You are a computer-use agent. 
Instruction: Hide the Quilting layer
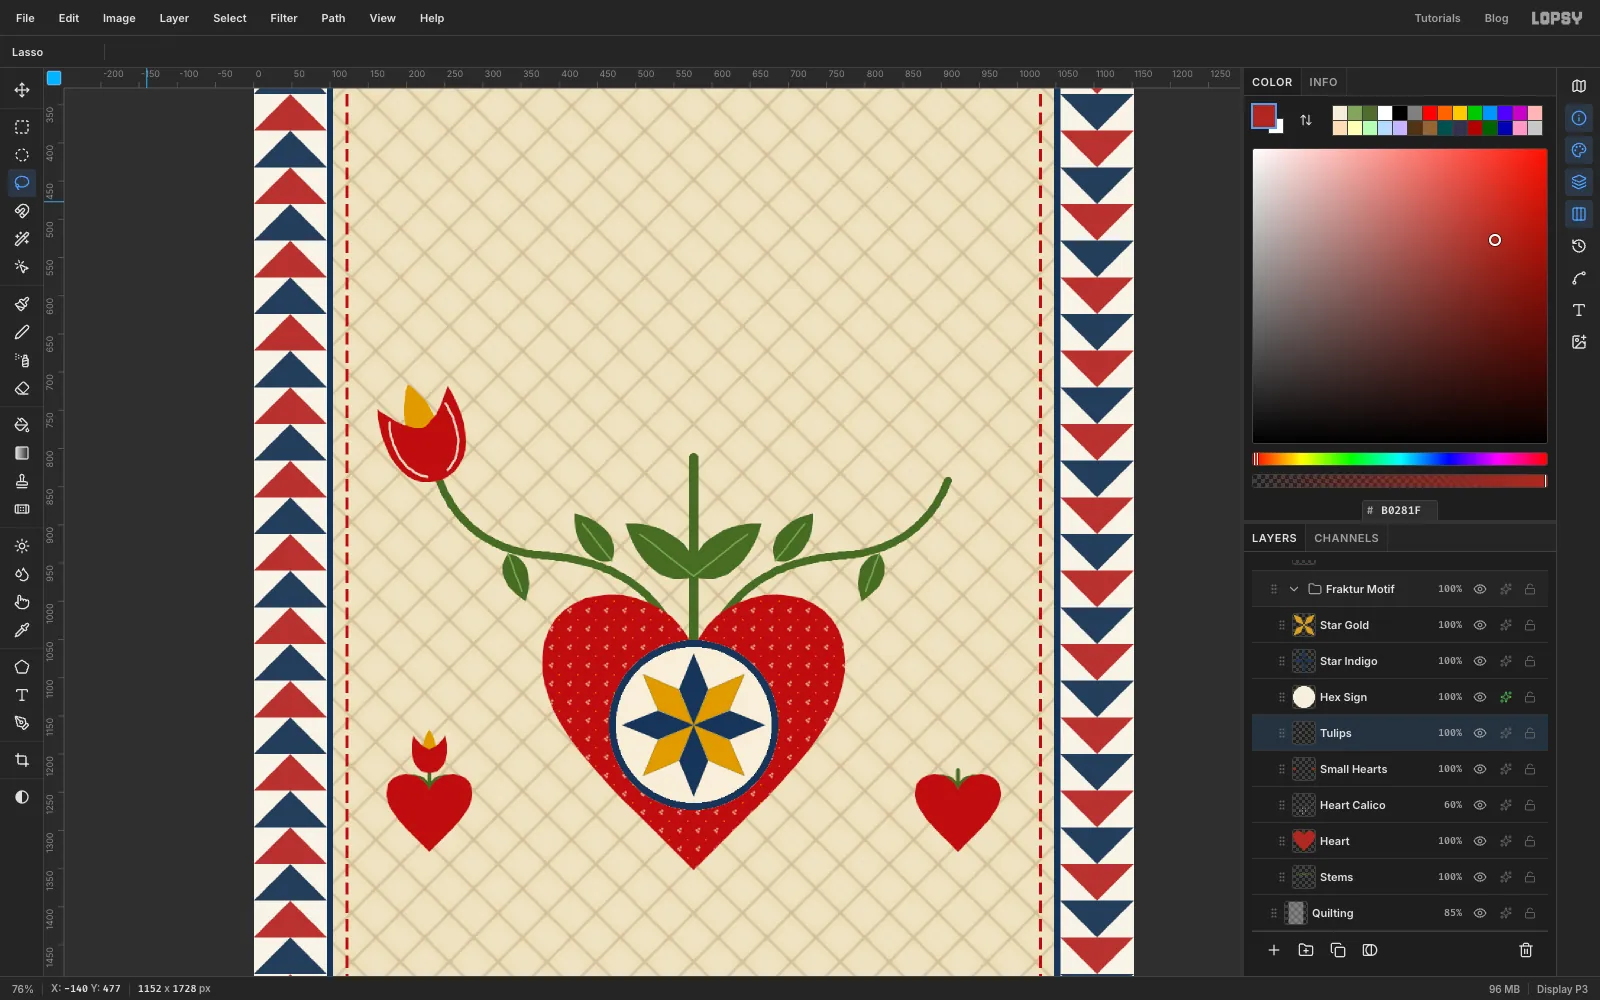pos(1480,913)
